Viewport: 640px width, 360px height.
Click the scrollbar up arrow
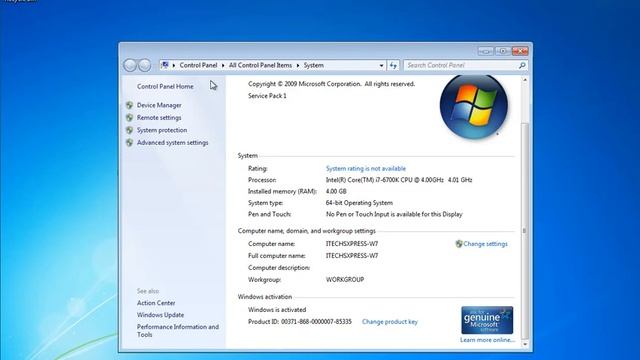tap(525, 80)
